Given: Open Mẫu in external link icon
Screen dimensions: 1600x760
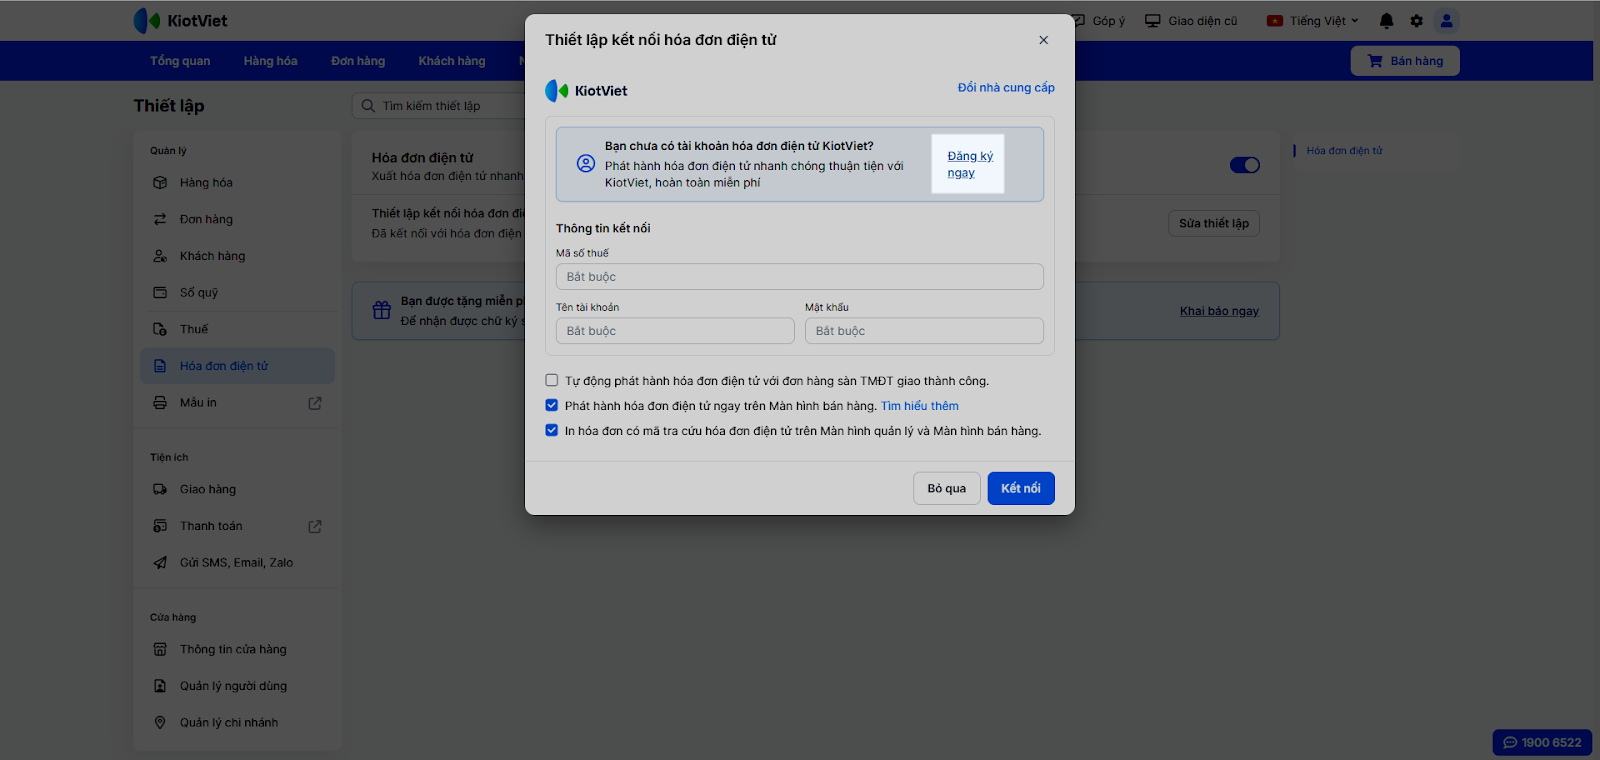Looking at the screenshot, I should tap(315, 403).
